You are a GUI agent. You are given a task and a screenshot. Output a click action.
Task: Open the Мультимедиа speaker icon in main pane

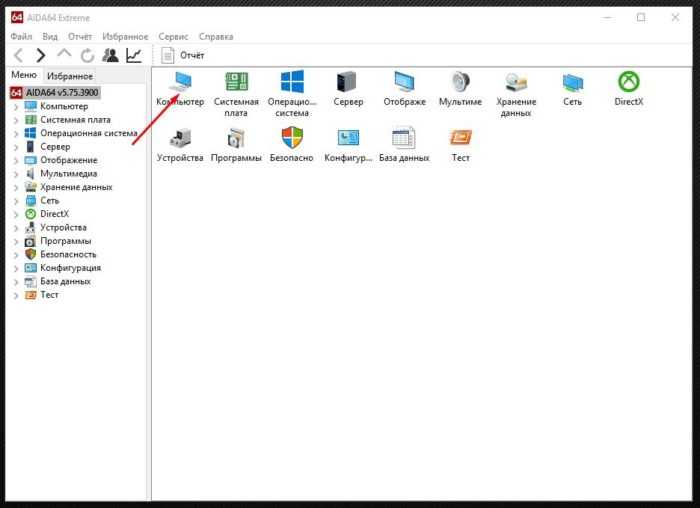[x=460, y=81]
